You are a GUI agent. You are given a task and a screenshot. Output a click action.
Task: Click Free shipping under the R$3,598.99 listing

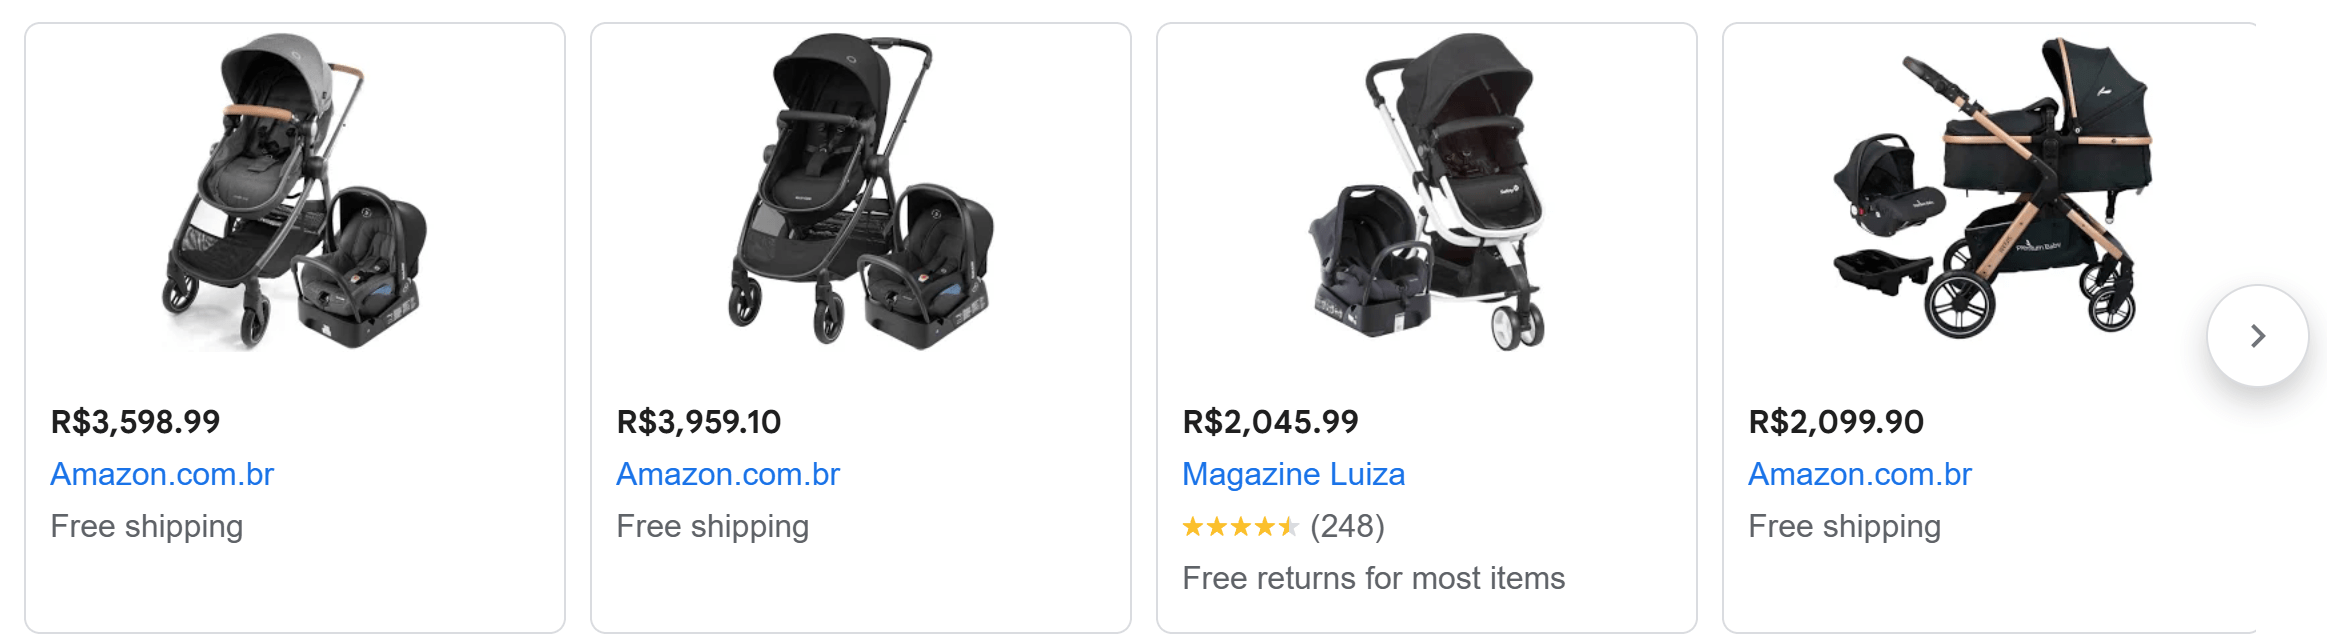coord(147,527)
